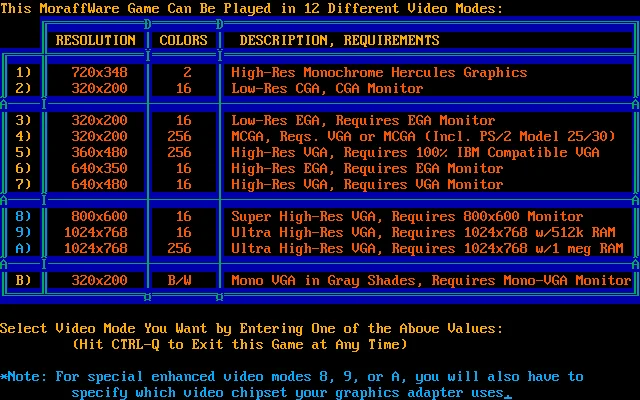Click the MCGA PS/2 Model 25/30 description

coord(423,136)
